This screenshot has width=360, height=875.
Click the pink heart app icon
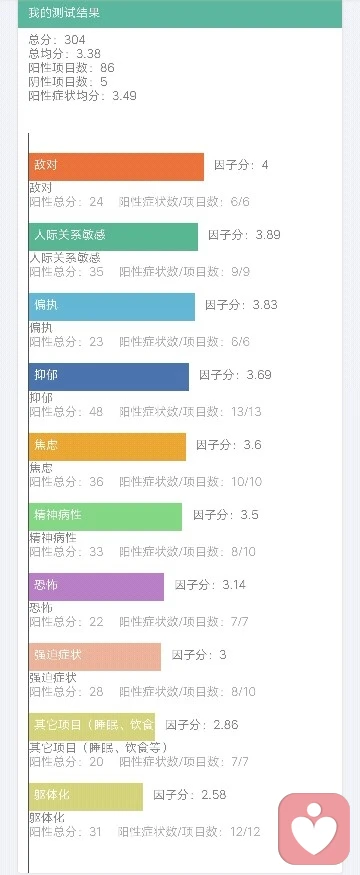click(x=314, y=829)
